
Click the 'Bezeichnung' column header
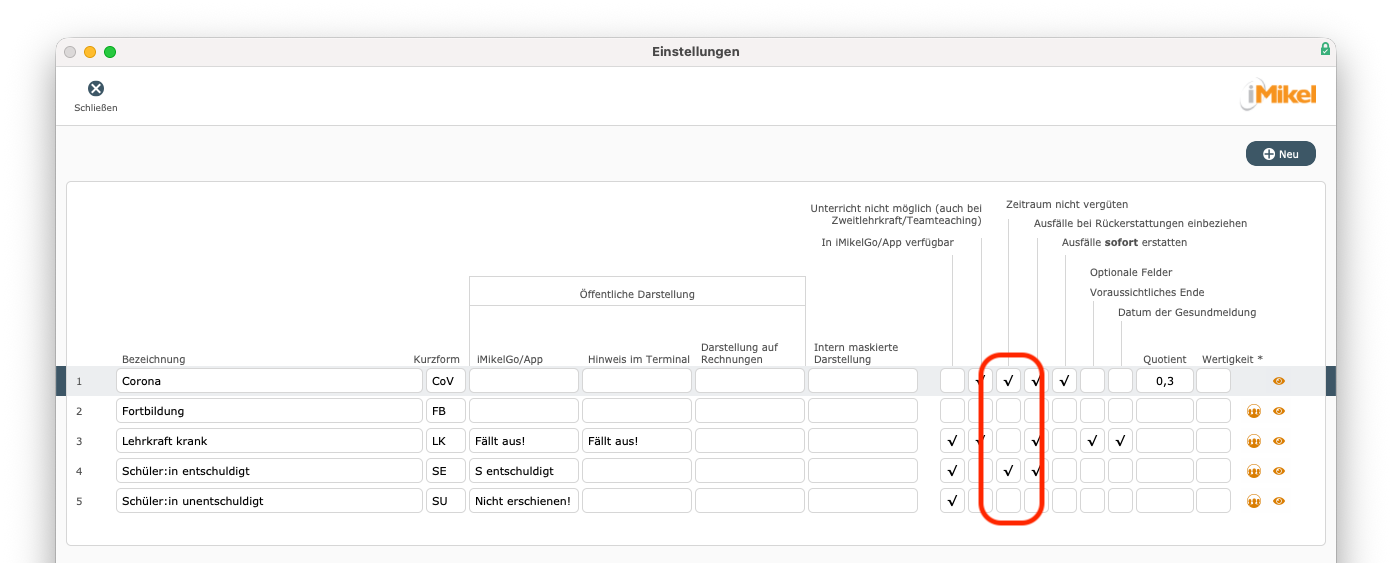pyautogui.click(x=154, y=359)
